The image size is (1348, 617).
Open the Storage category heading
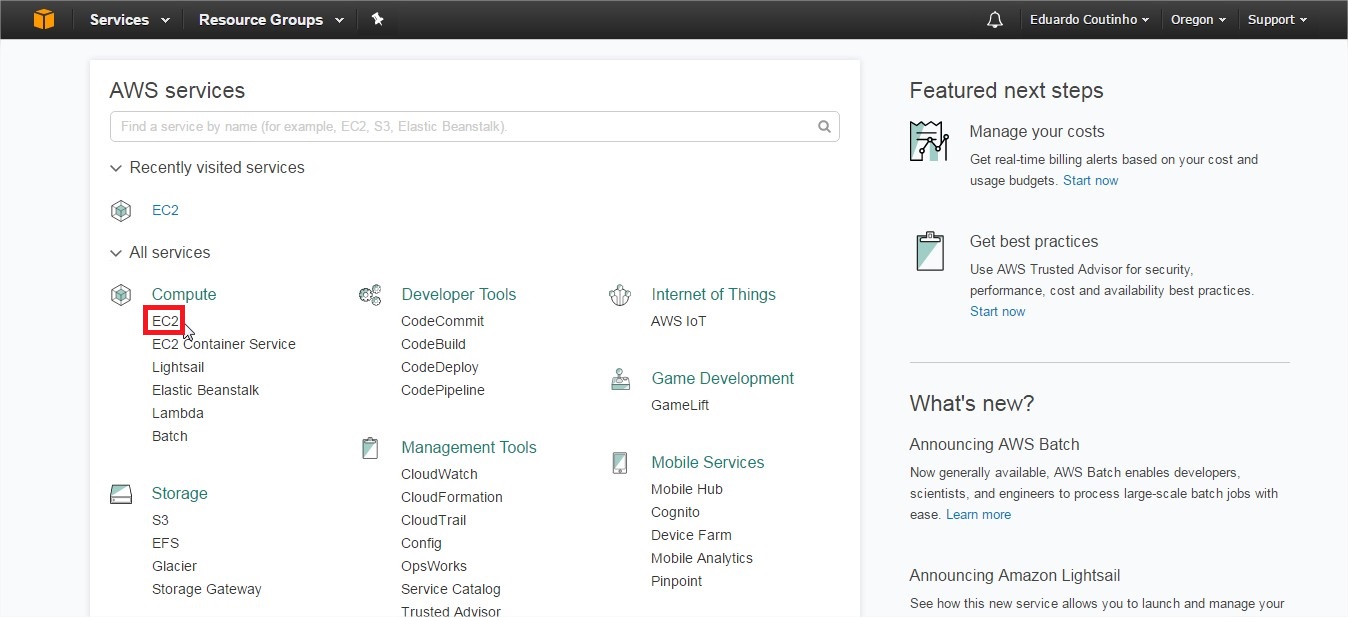click(180, 493)
